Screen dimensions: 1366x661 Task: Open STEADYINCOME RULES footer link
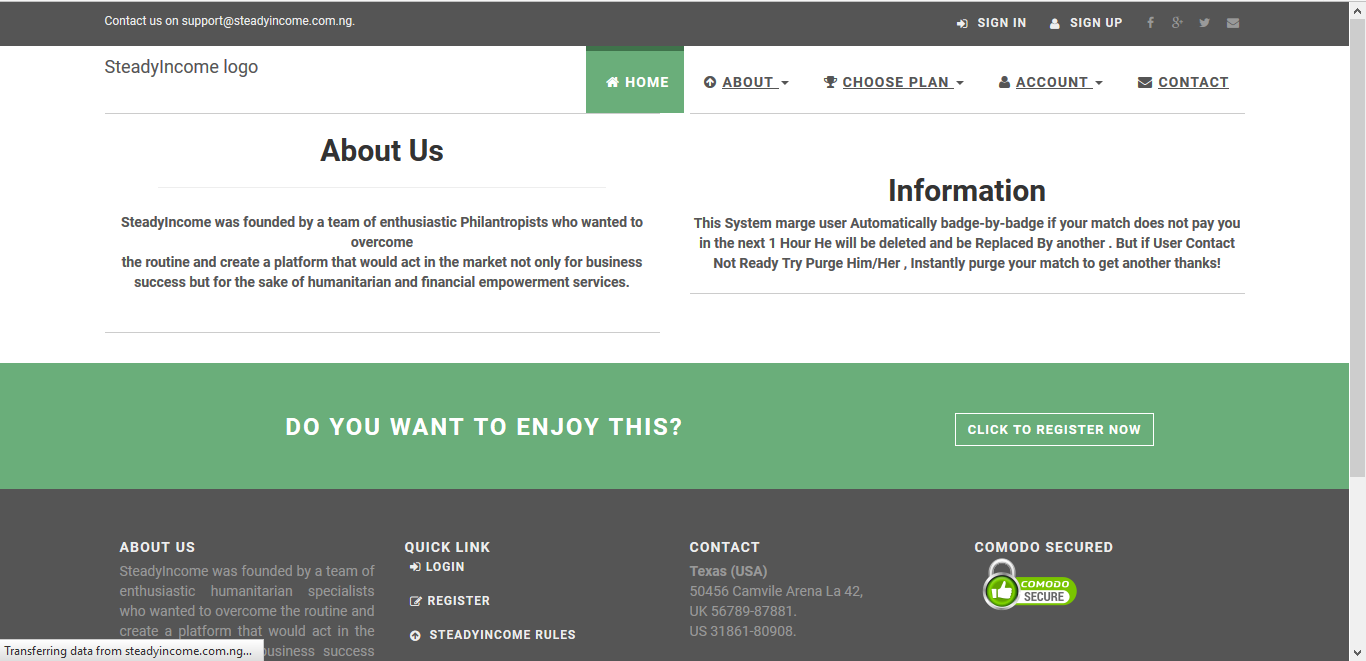(x=493, y=635)
